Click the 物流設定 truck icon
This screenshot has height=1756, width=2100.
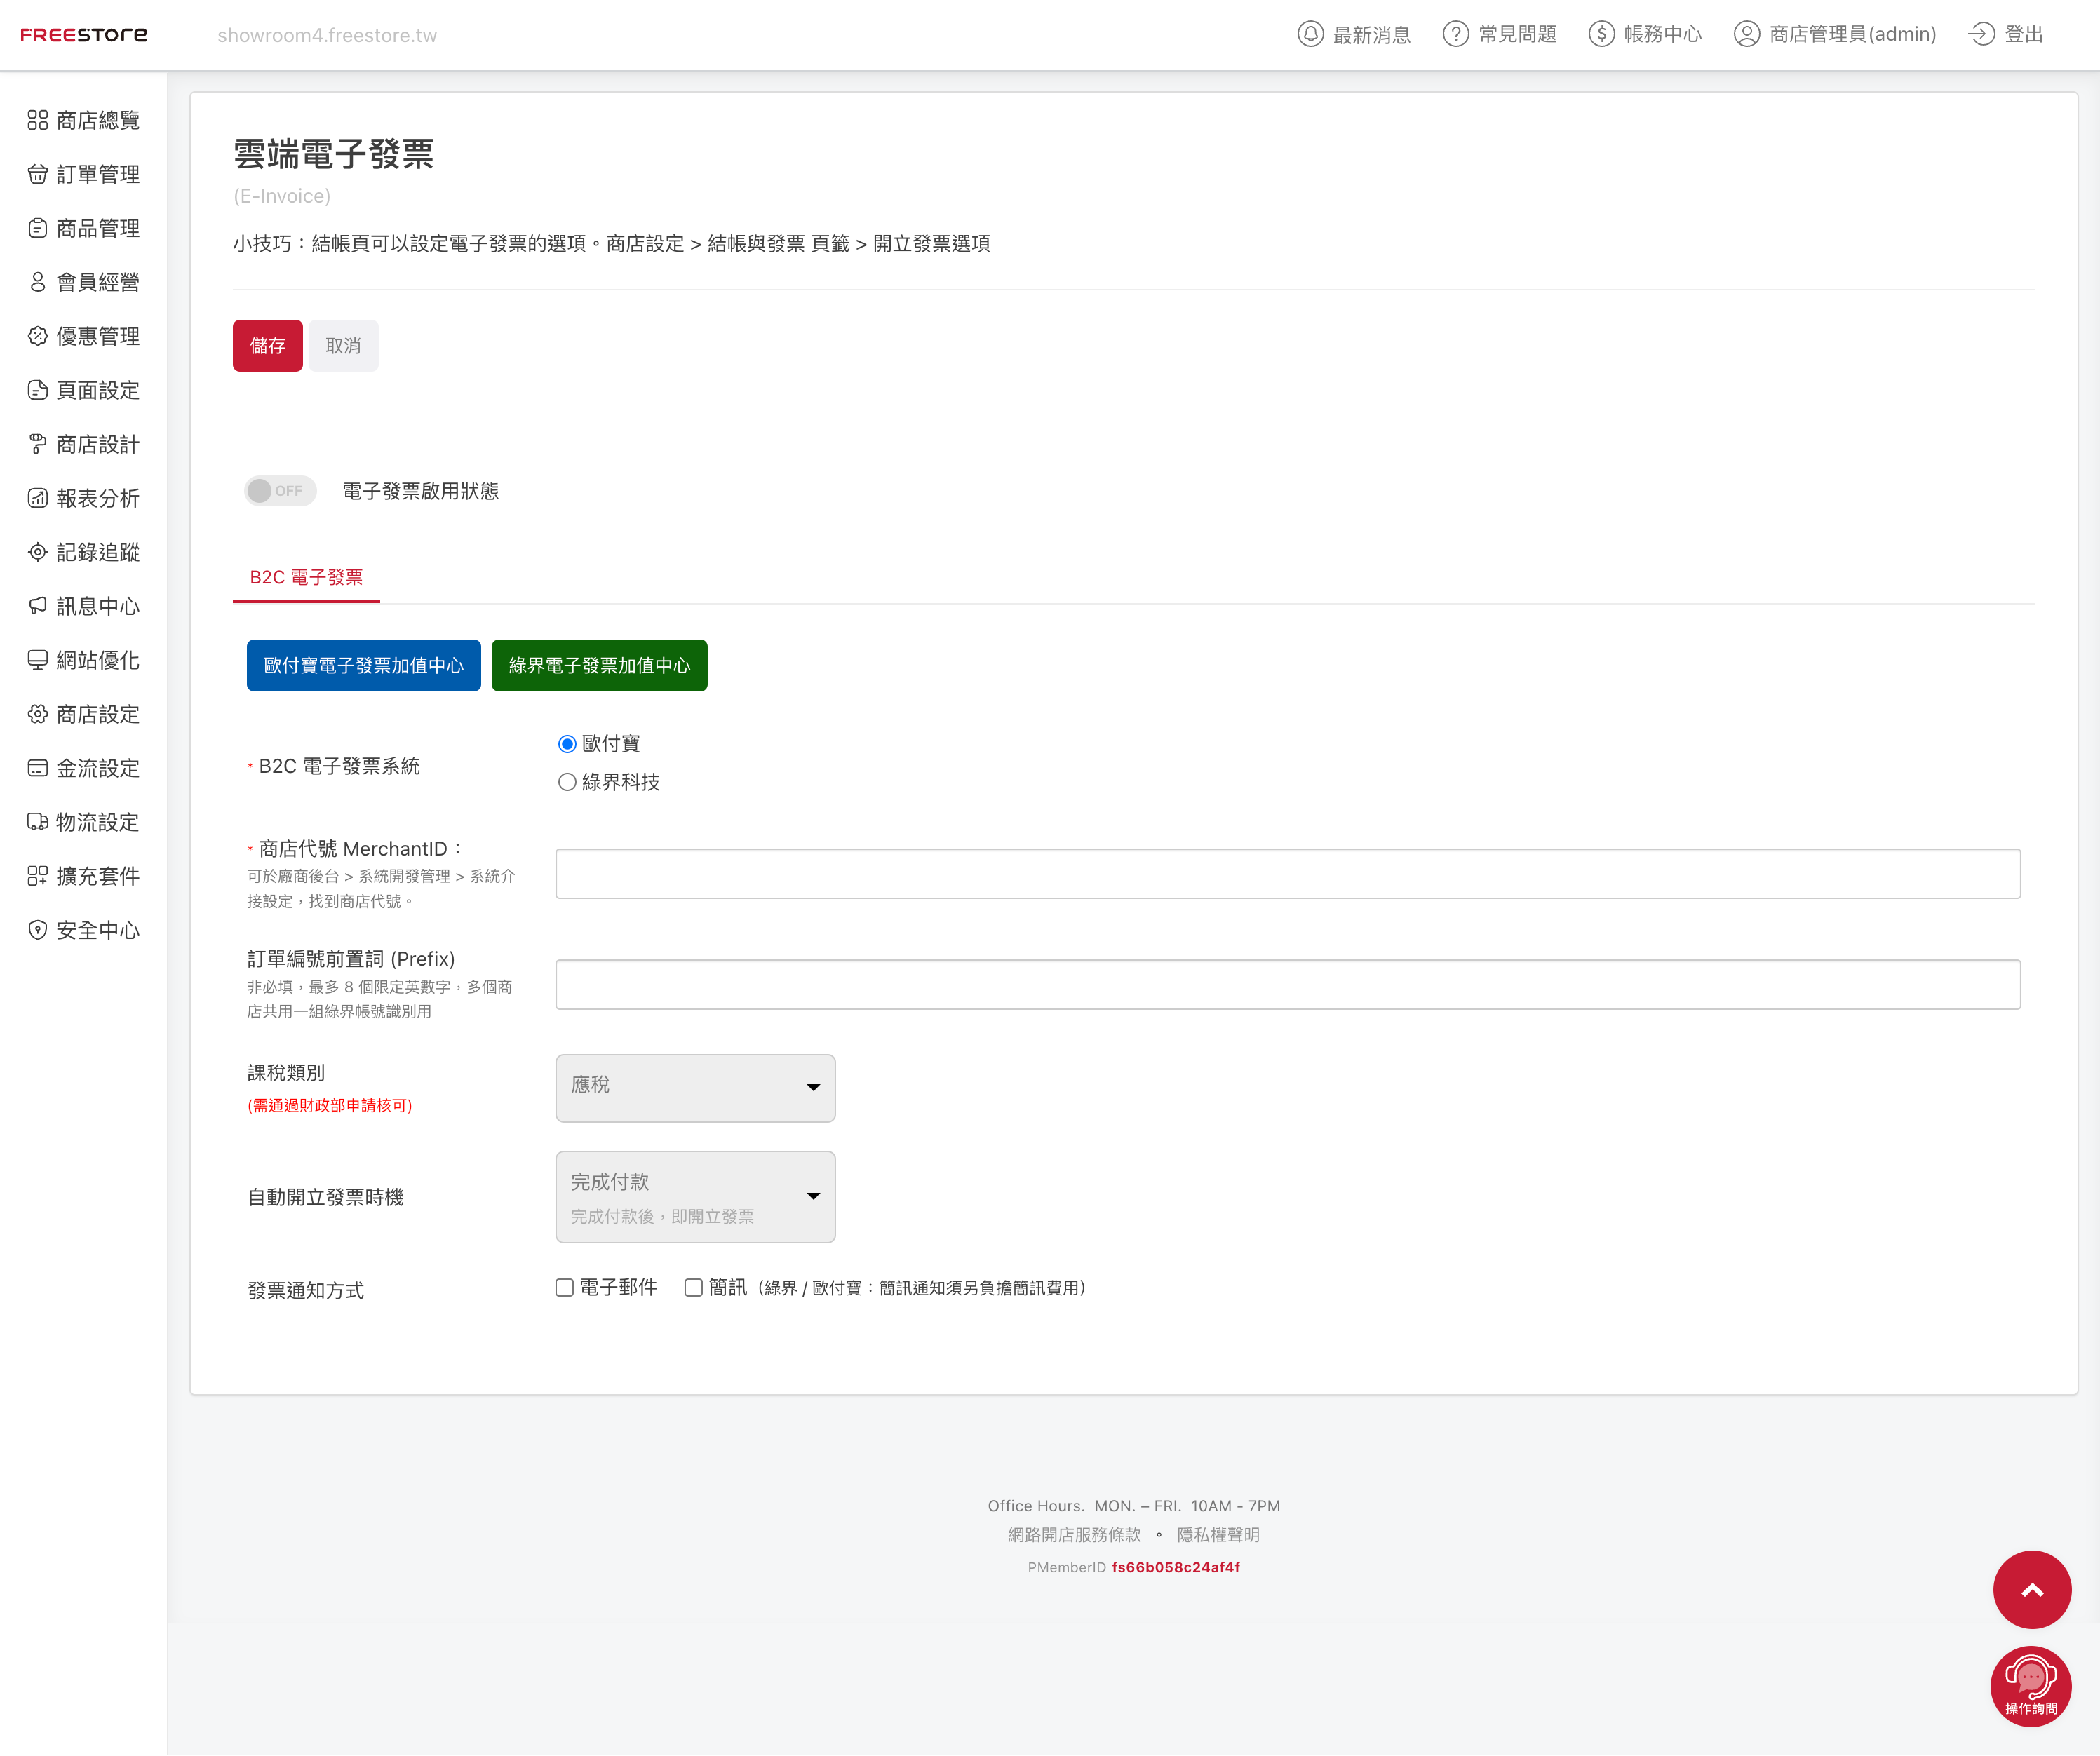click(37, 822)
